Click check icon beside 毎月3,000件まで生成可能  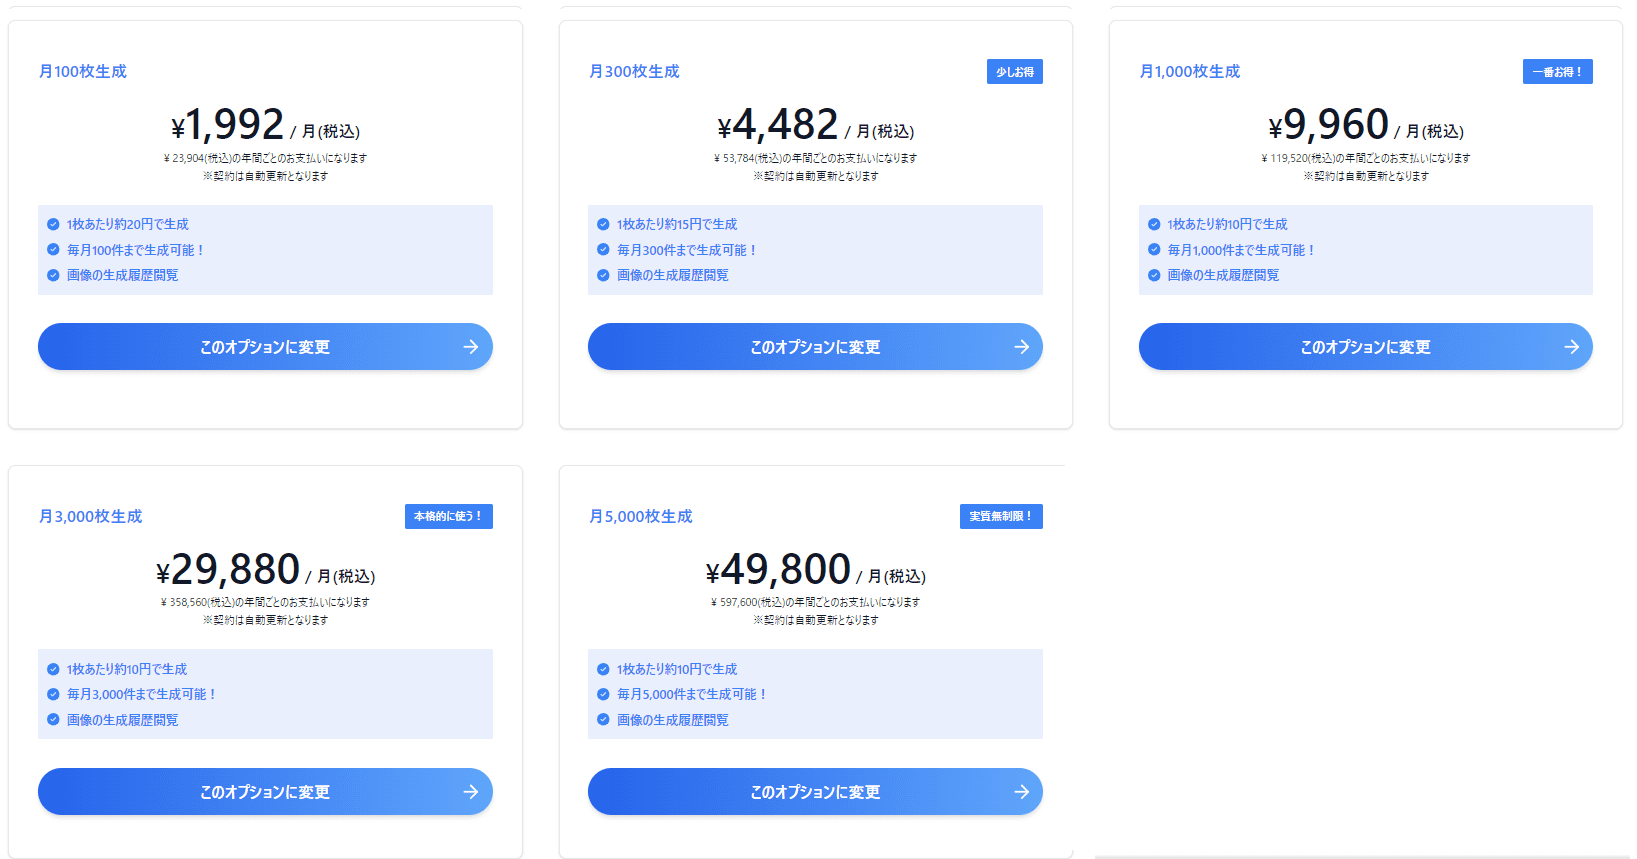click(53, 694)
